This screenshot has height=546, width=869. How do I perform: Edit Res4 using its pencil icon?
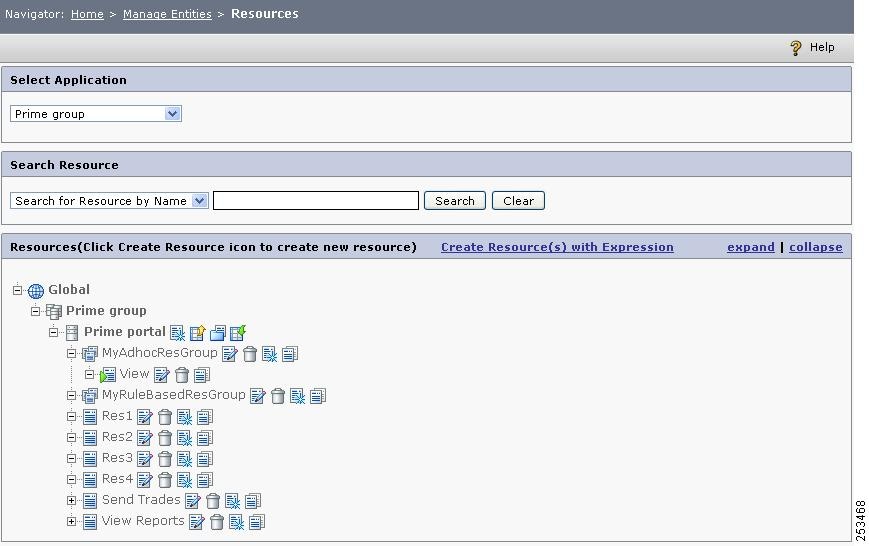coord(145,480)
